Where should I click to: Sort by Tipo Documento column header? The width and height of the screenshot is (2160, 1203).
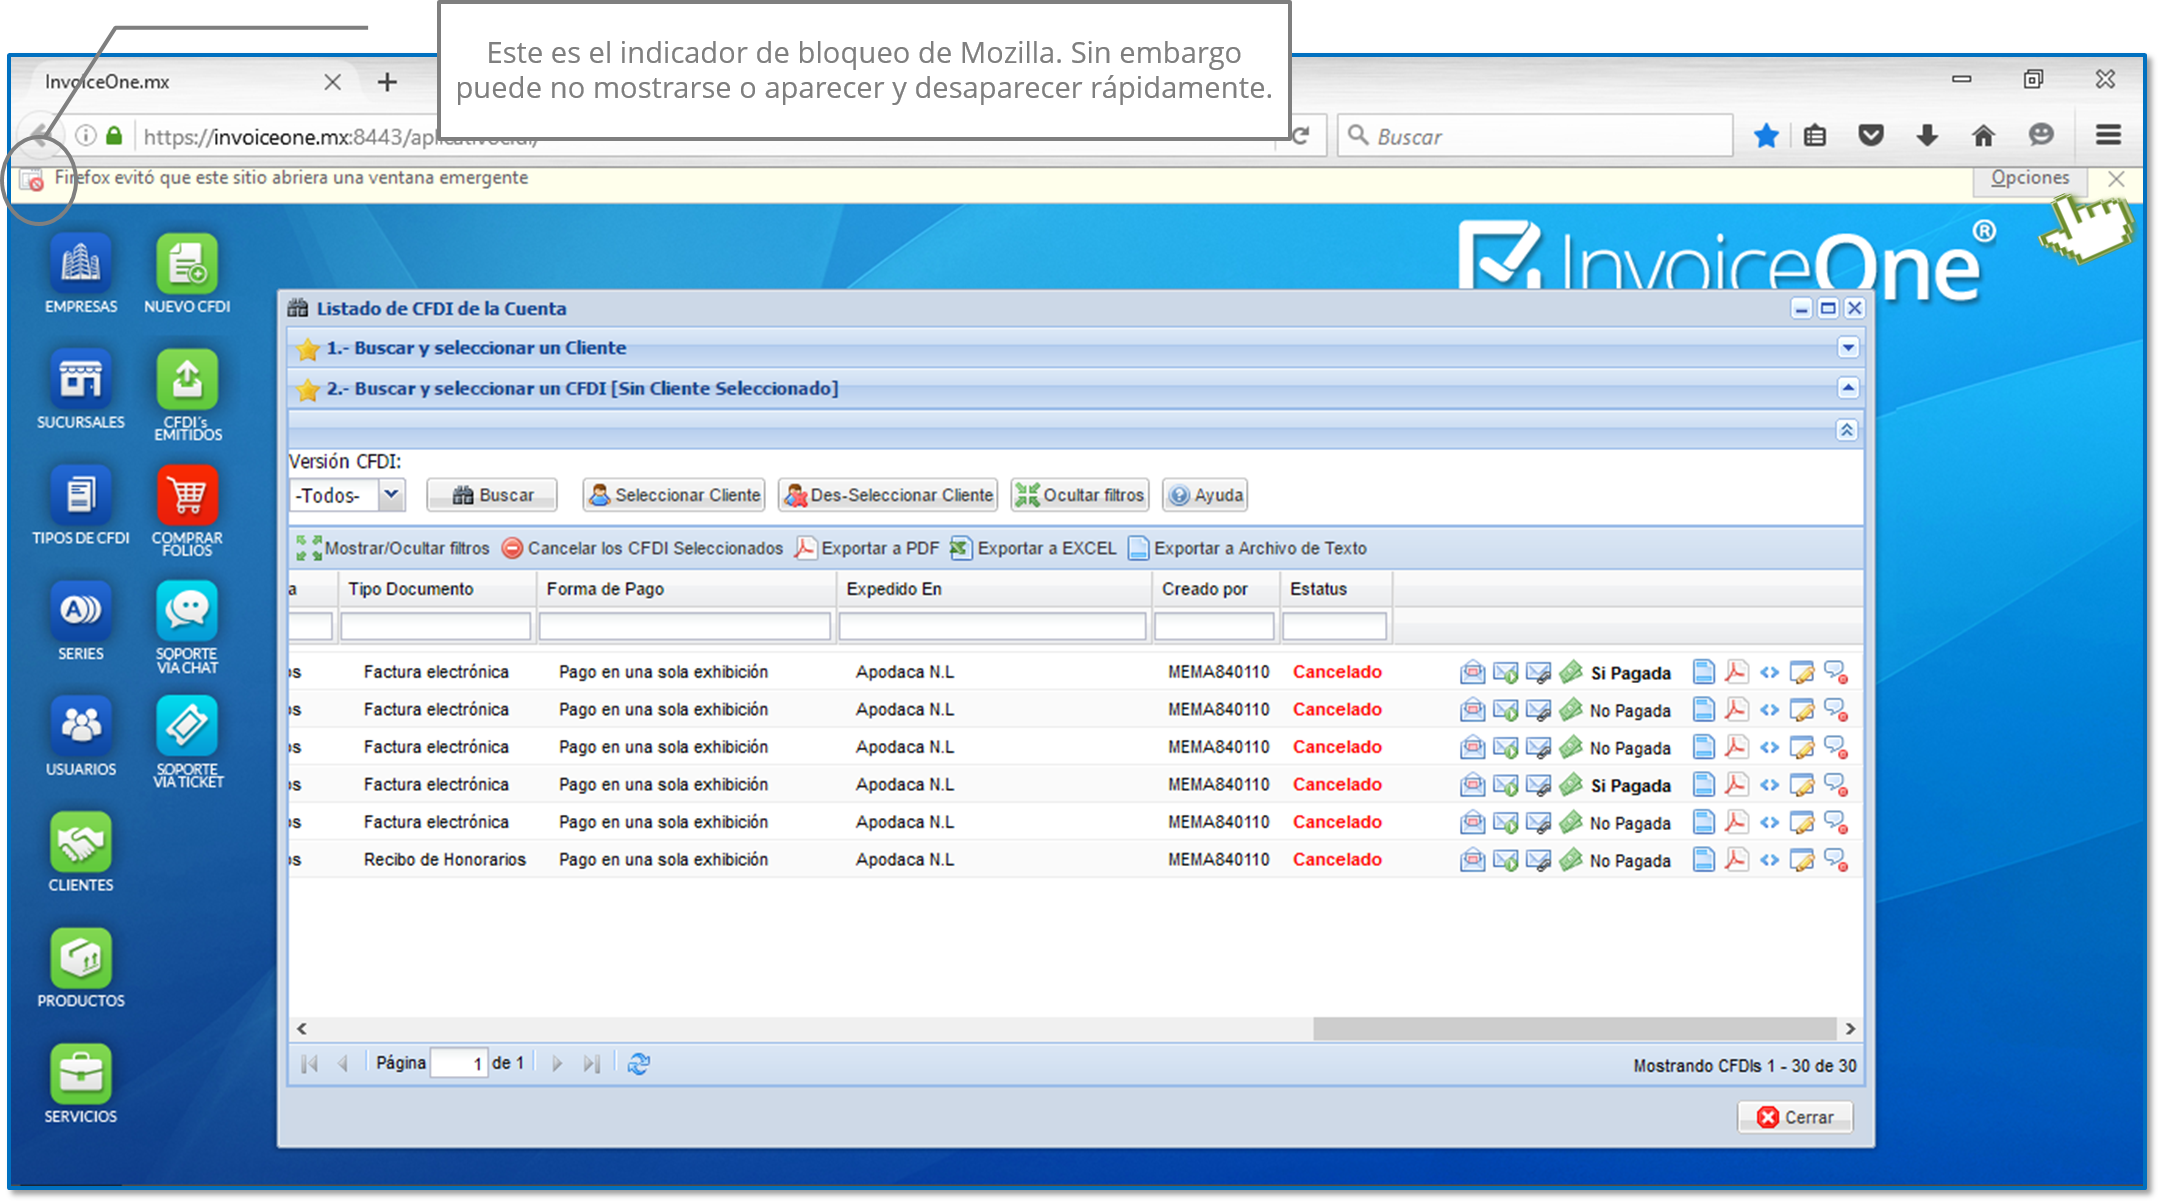[437, 589]
